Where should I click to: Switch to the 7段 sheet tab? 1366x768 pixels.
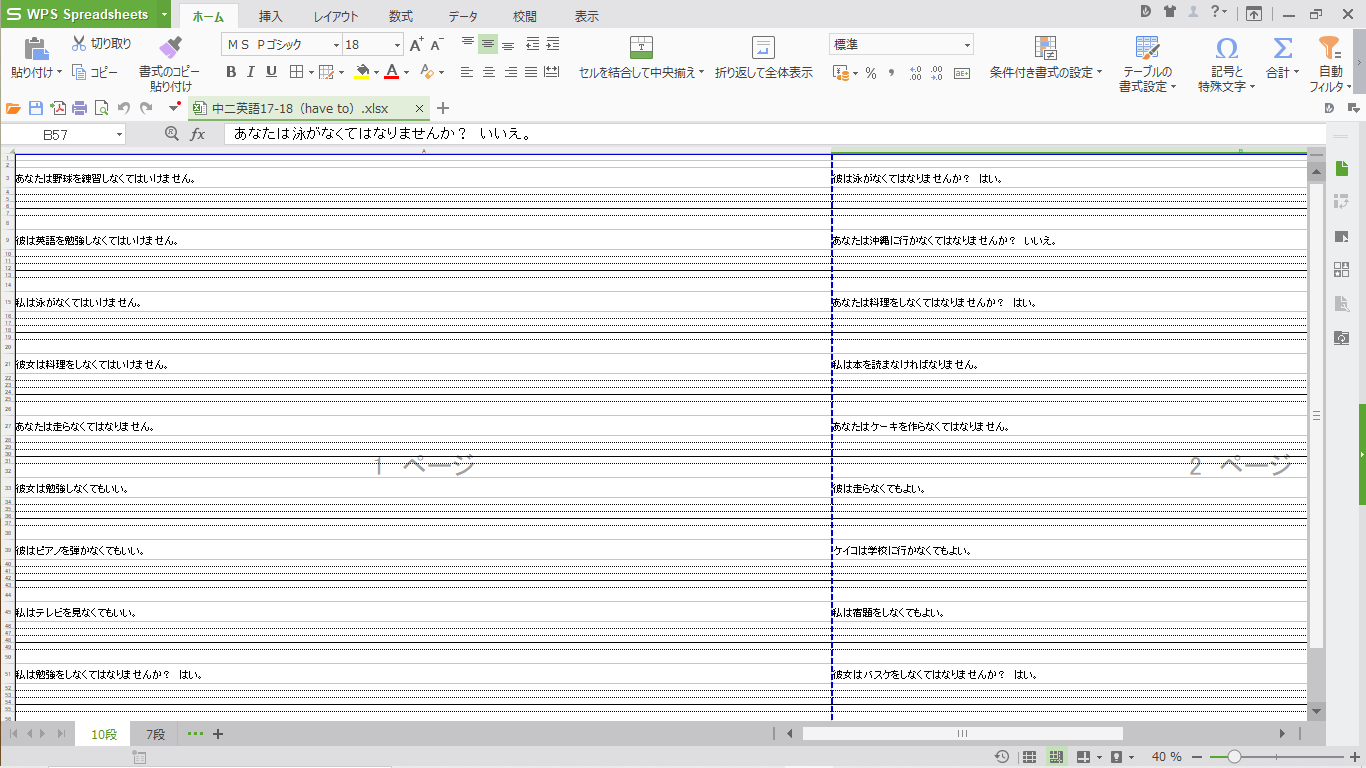tap(155, 734)
